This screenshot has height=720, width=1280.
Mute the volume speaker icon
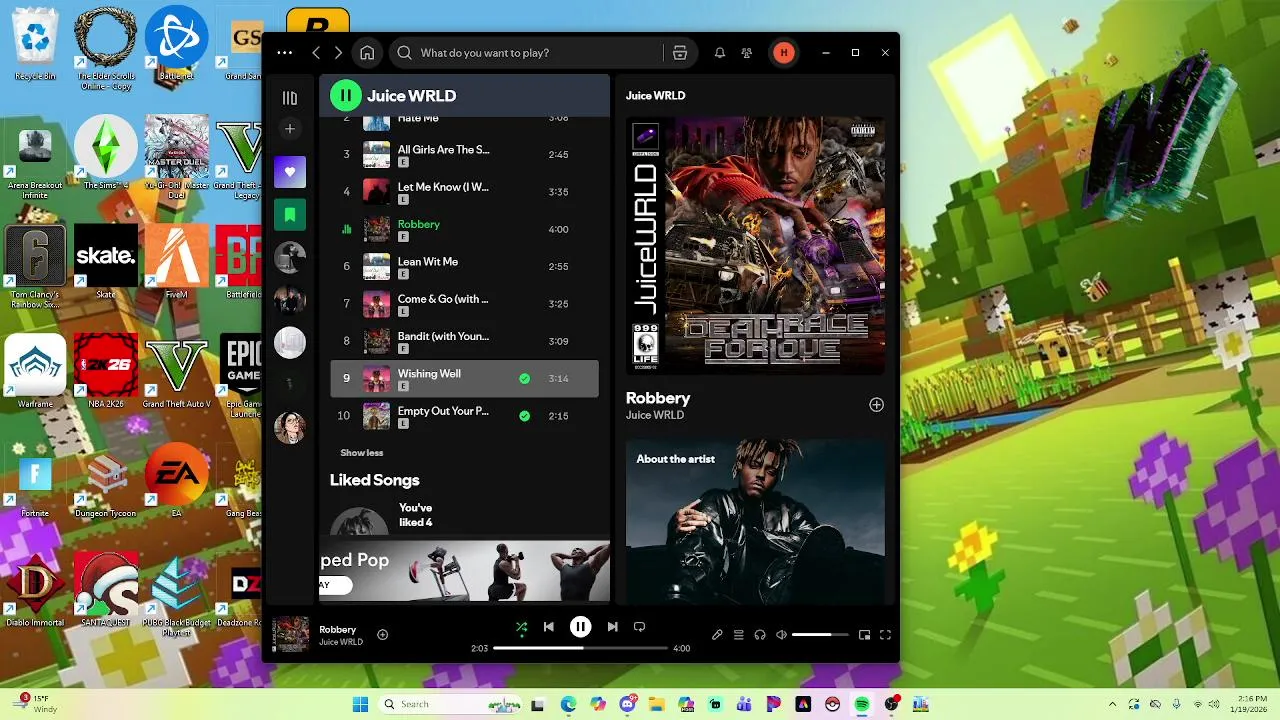coord(782,635)
